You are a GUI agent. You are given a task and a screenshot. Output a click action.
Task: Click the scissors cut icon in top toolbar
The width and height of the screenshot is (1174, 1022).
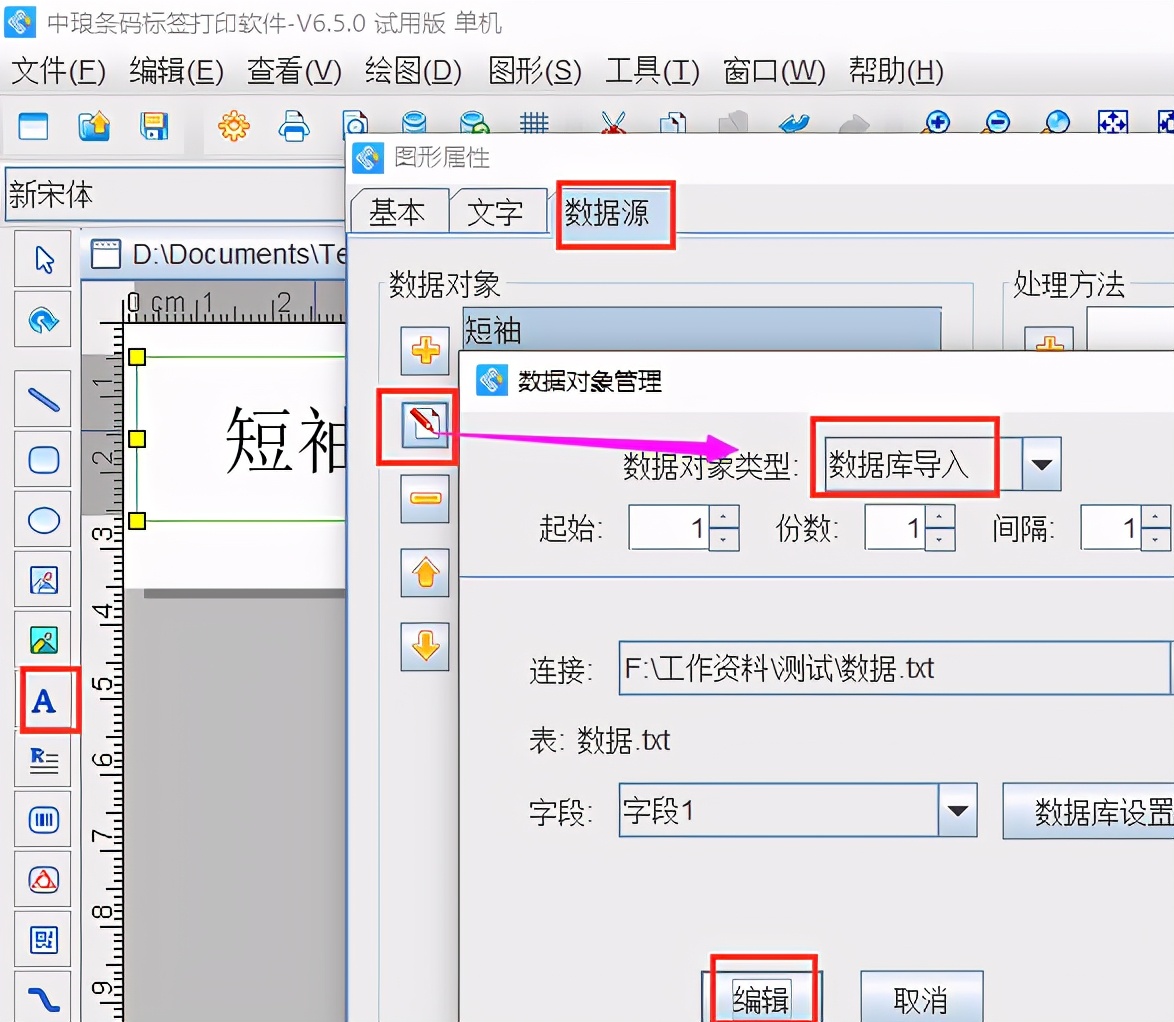pos(613,123)
